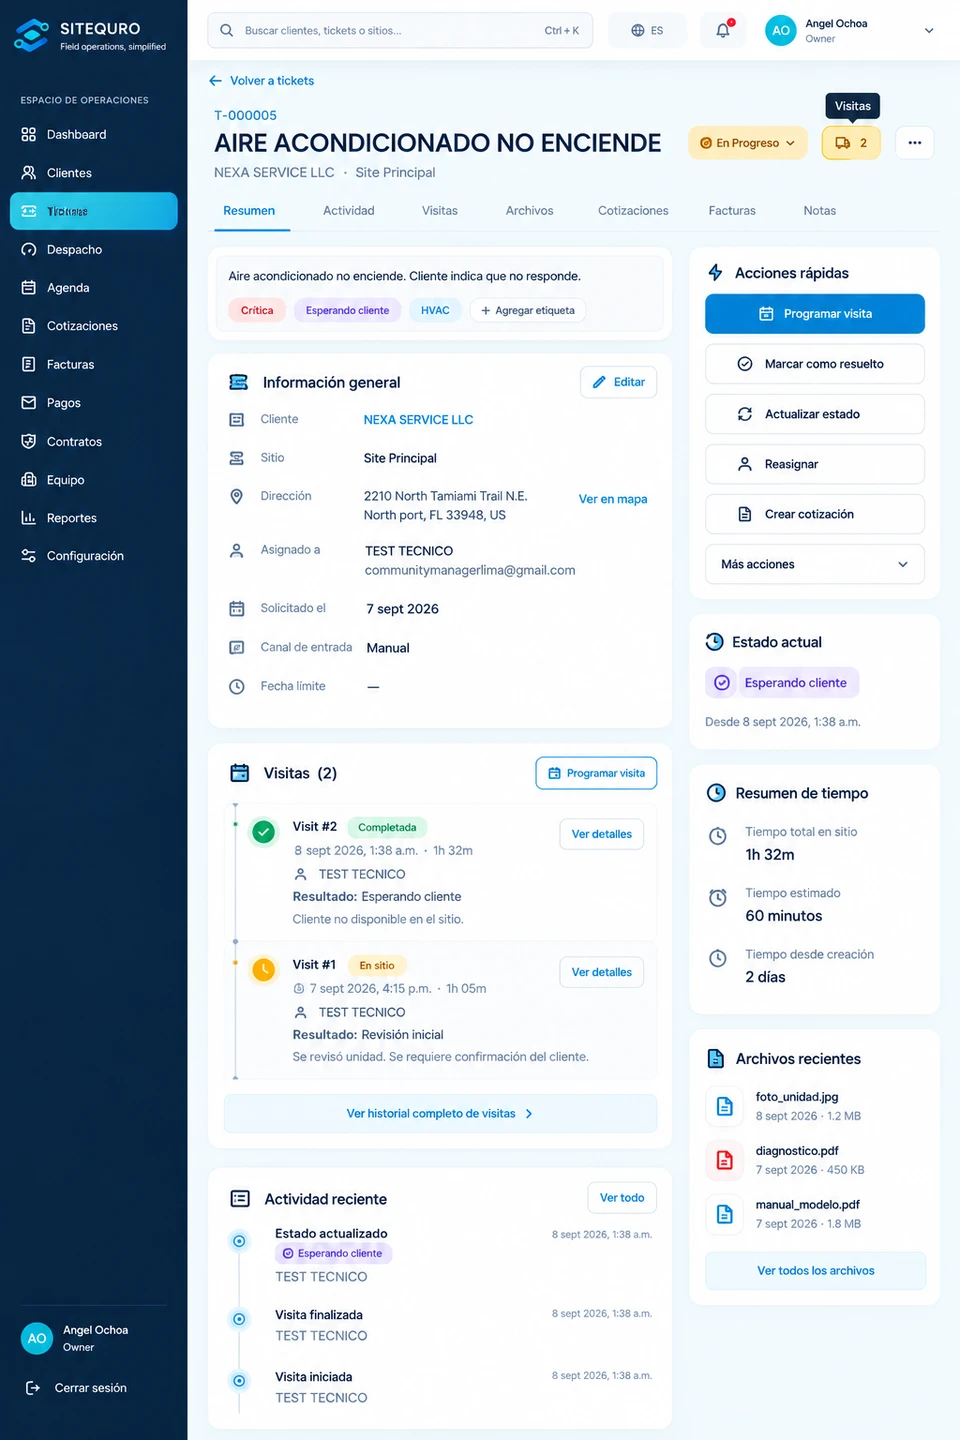Click Ver todo in Actividad reciente
The height and width of the screenshot is (1440, 960).
coord(622,1198)
